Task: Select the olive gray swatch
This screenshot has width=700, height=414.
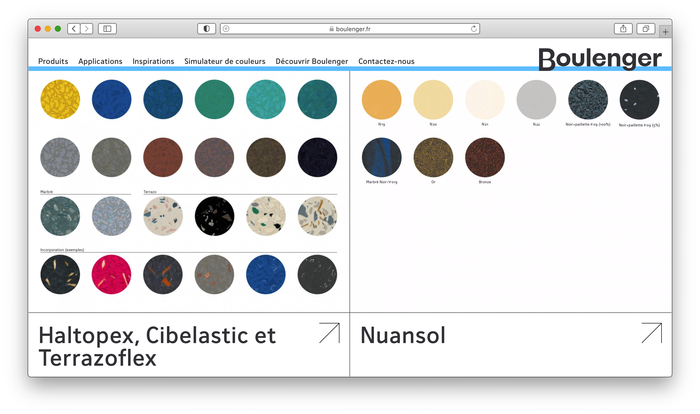Action: pyautogui.click(x=112, y=157)
